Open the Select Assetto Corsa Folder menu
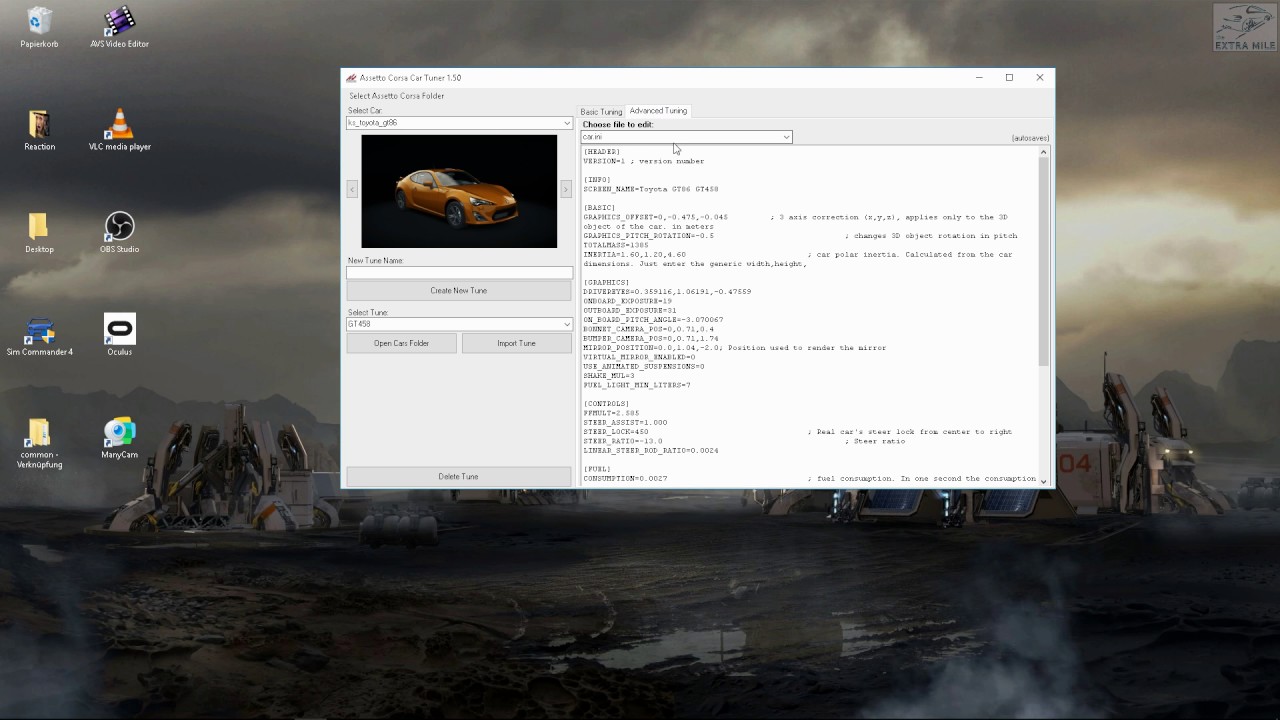 (x=397, y=96)
